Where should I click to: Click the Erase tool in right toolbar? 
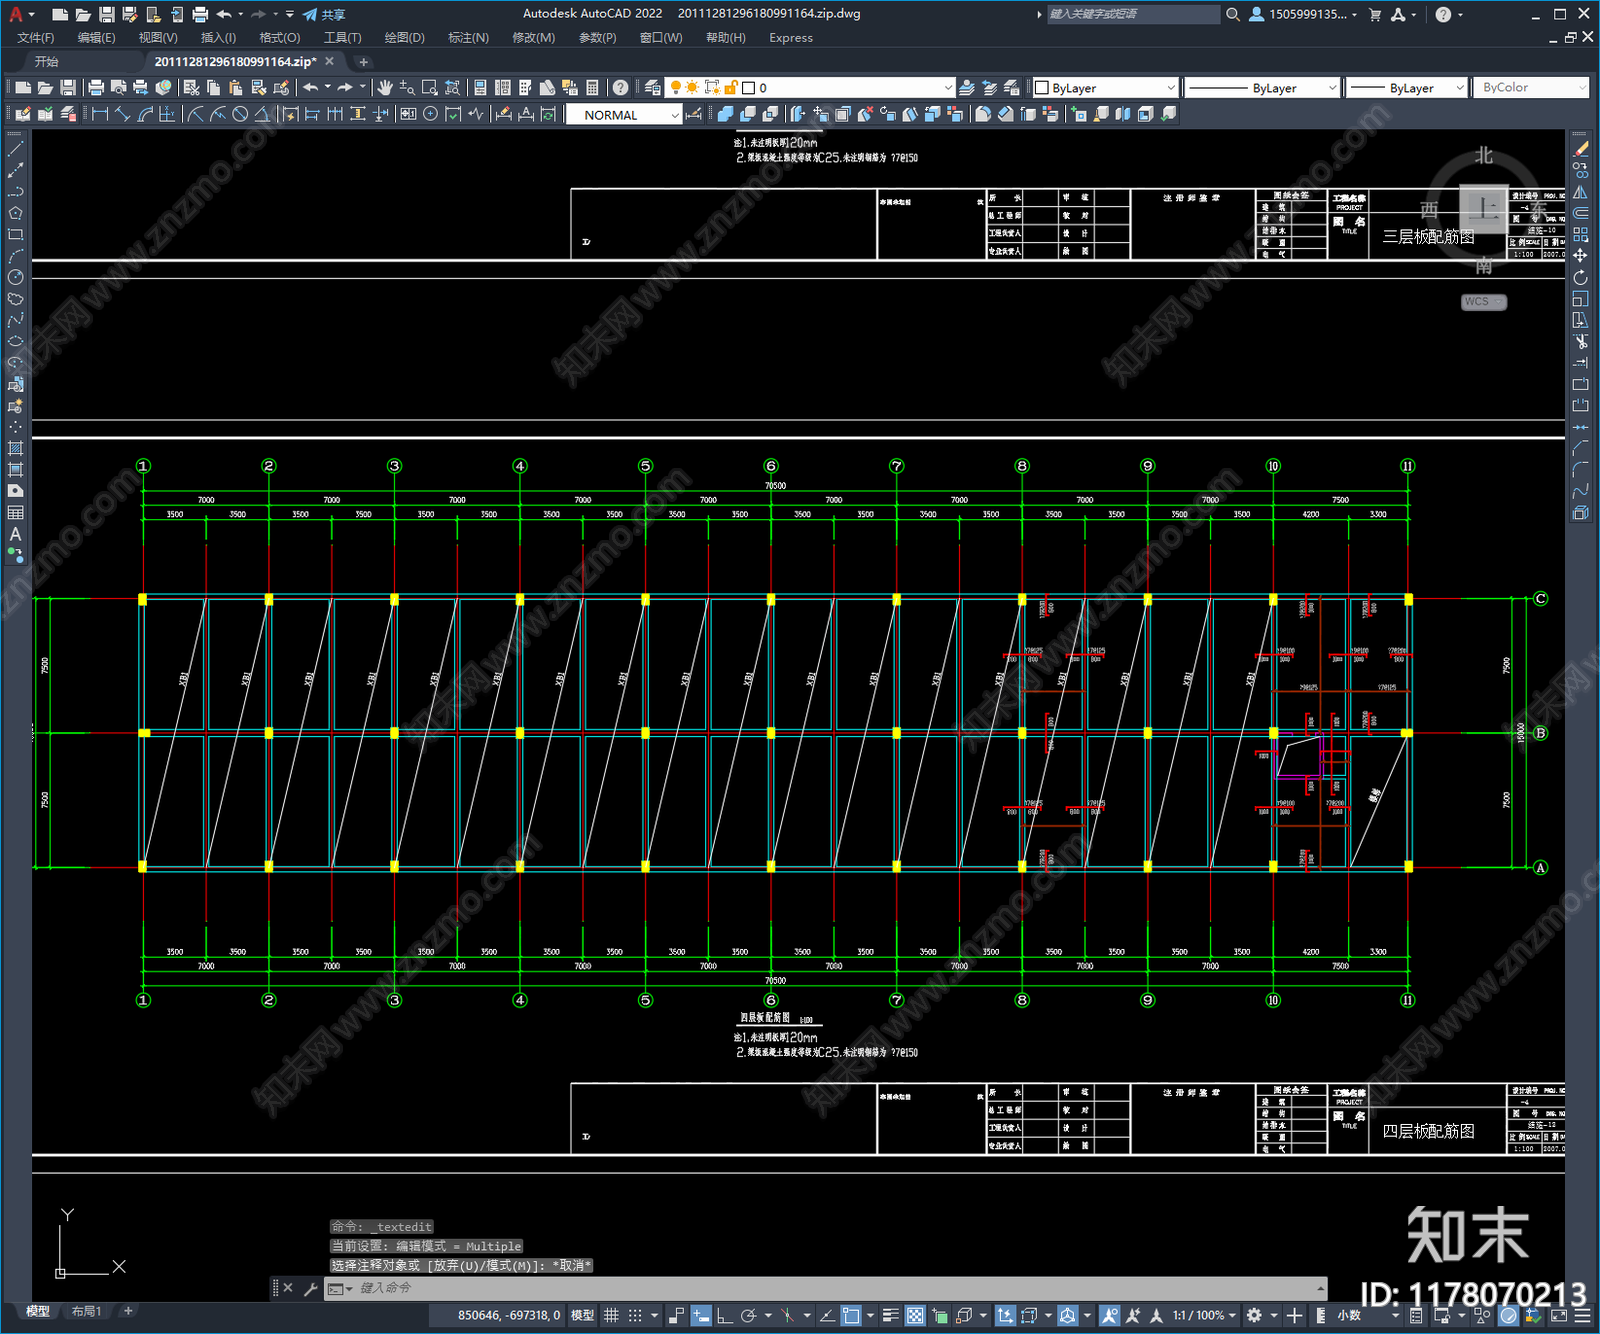pyautogui.click(x=1580, y=150)
